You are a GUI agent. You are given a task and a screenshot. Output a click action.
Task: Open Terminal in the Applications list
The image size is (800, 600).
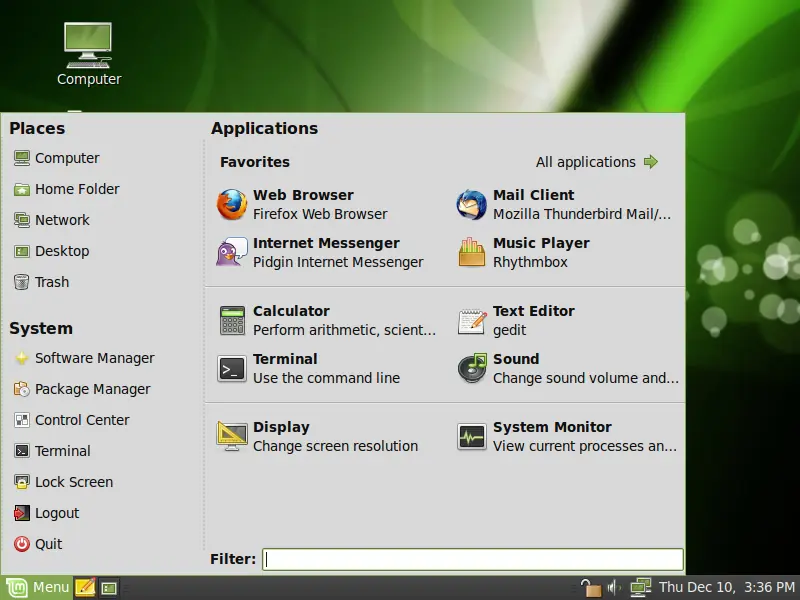point(231,368)
